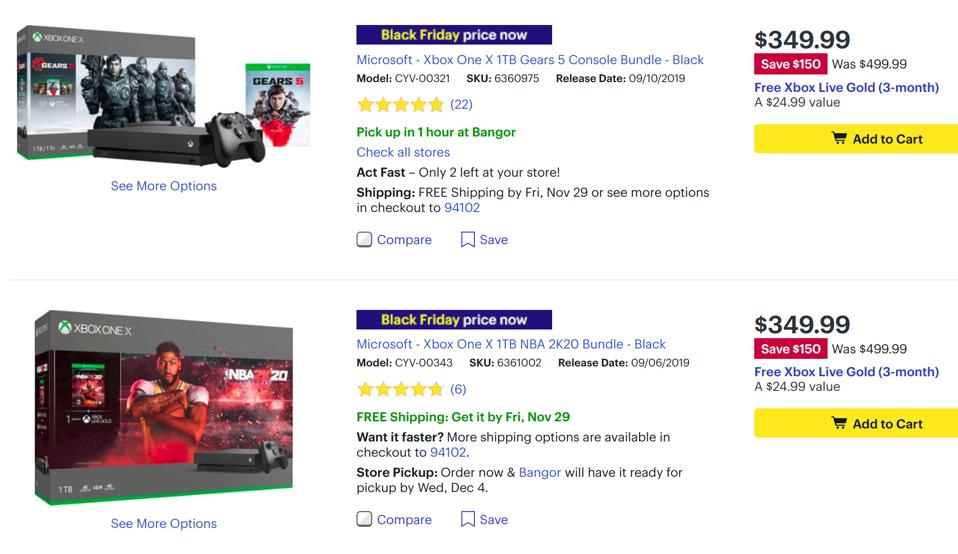This screenshot has height=554, width=958.
Task: Click the cart icon on the Gears 5 Add to Cart button
Action: pyautogui.click(x=839, y=139)
